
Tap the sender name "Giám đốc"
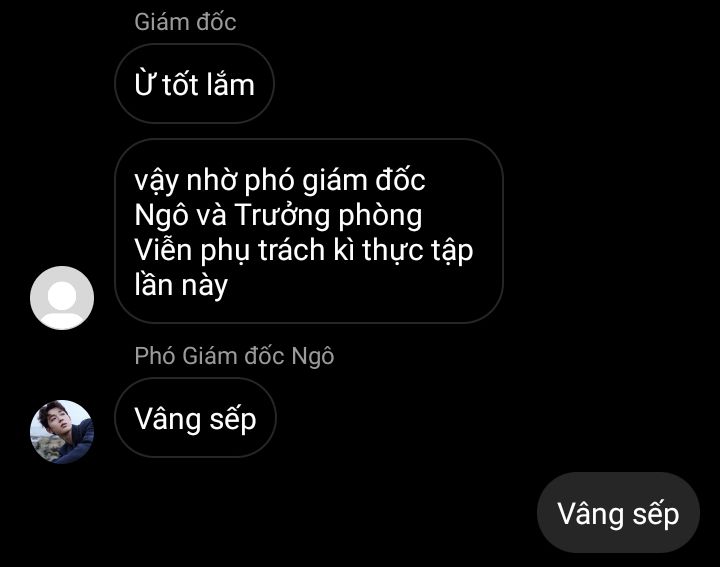click(186, 22)
